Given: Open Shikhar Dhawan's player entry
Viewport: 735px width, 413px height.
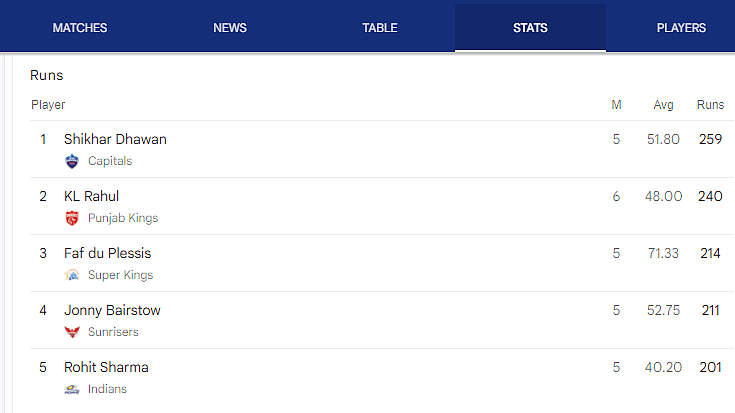Looking at the screenshot, I should point(115,139).
